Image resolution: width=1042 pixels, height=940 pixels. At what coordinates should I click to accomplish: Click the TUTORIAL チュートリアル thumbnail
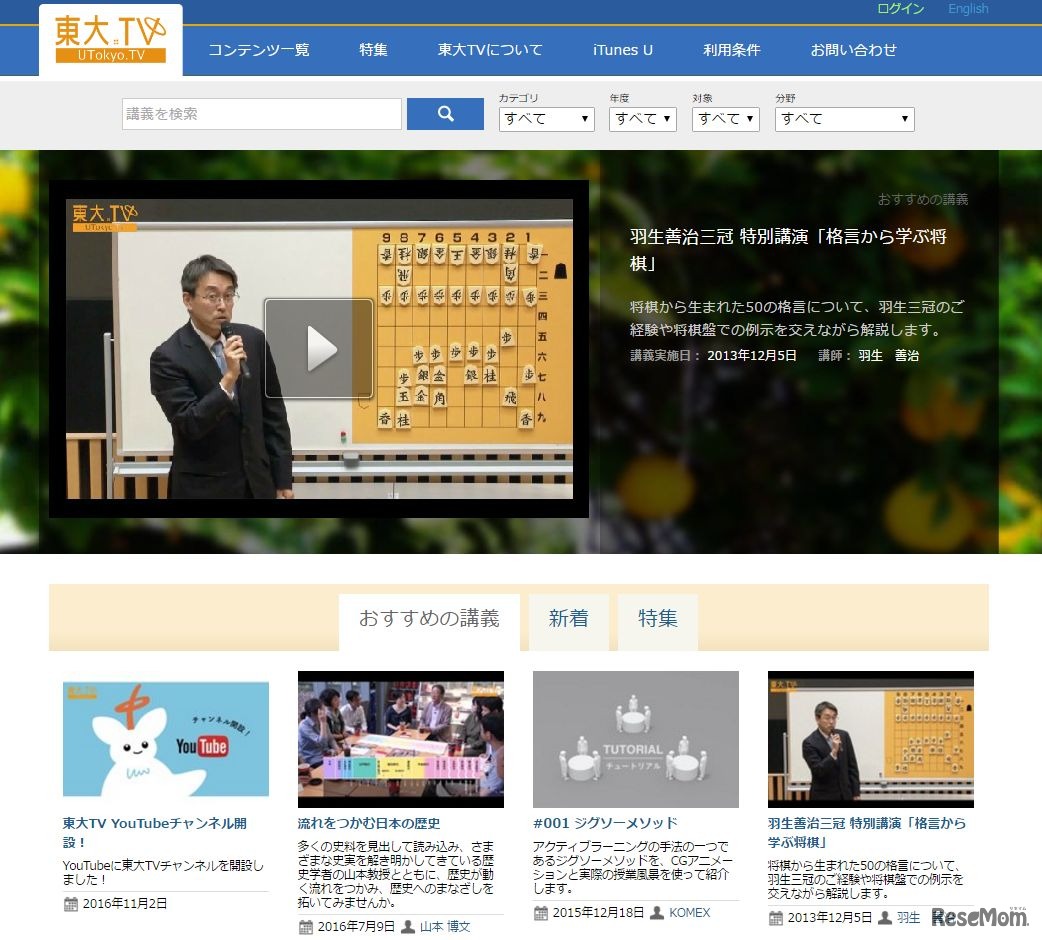[636, 739]
